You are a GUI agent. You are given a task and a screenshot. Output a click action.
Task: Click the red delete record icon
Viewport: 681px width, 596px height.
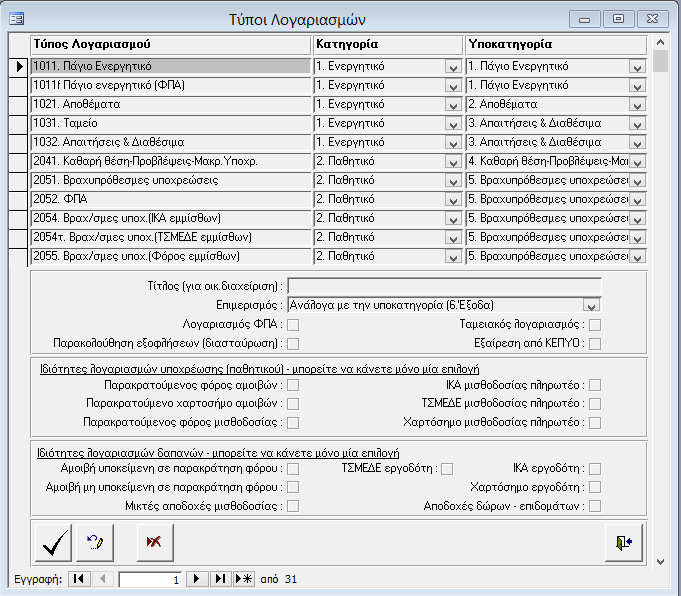pos(154,542)
